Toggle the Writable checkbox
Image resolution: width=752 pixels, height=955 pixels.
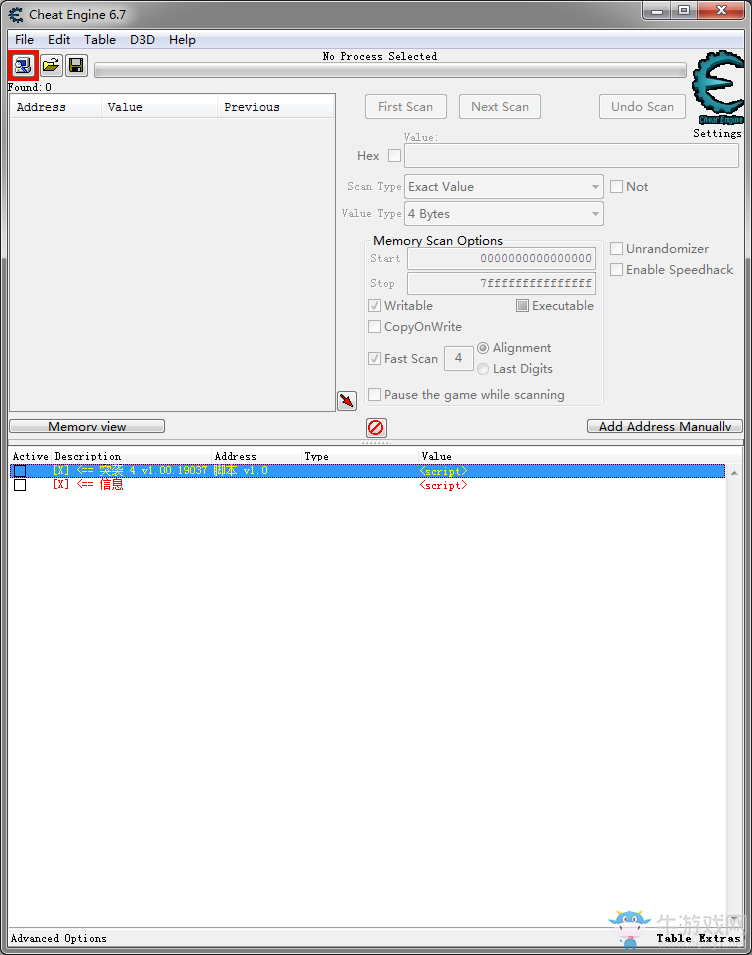[374, 306]
